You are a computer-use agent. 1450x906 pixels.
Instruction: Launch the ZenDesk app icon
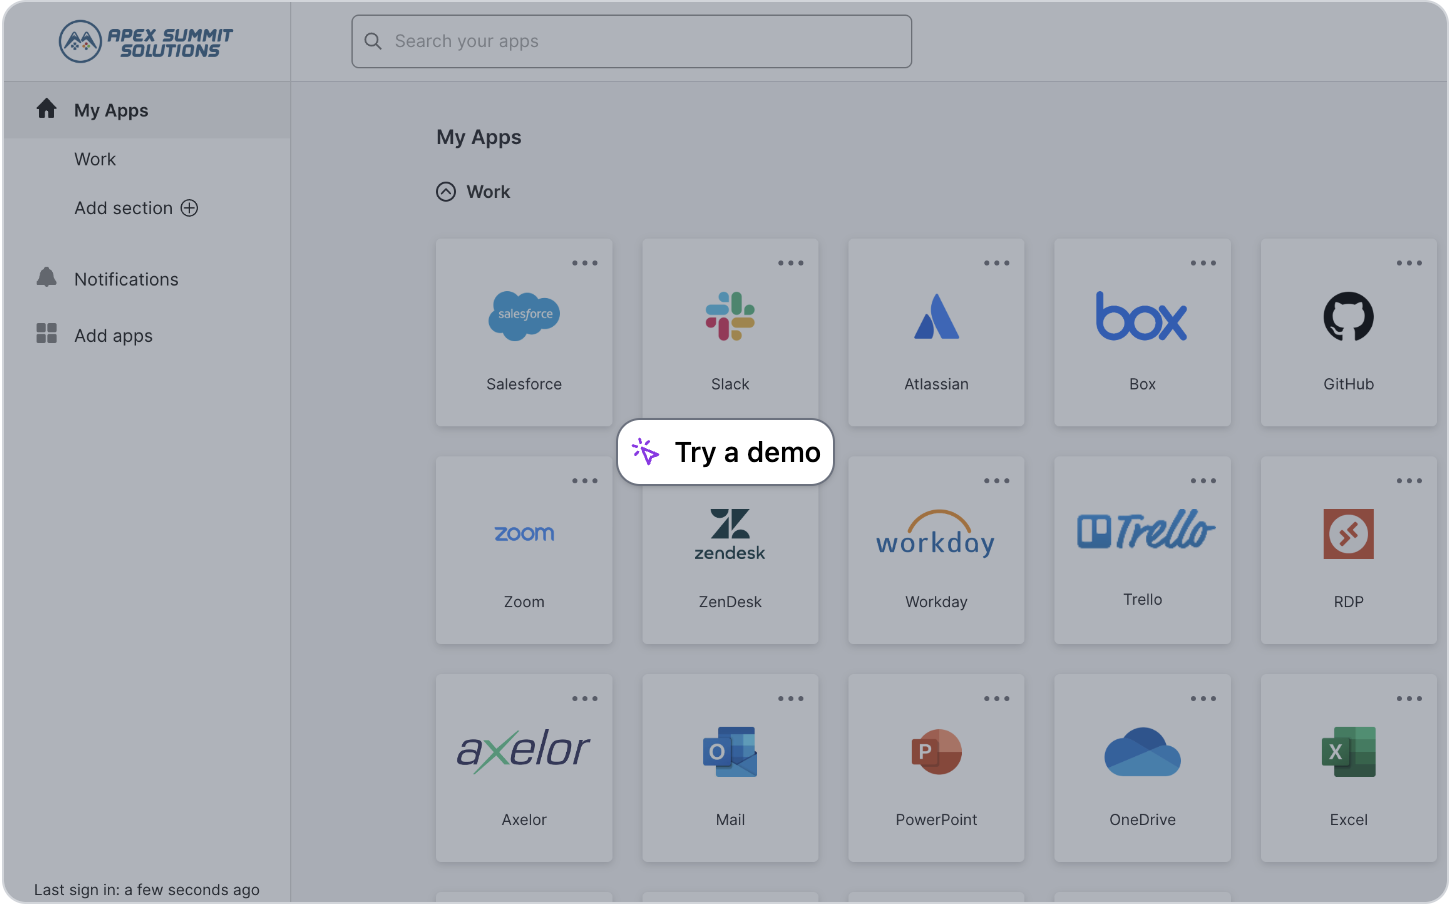pos(730,534)
